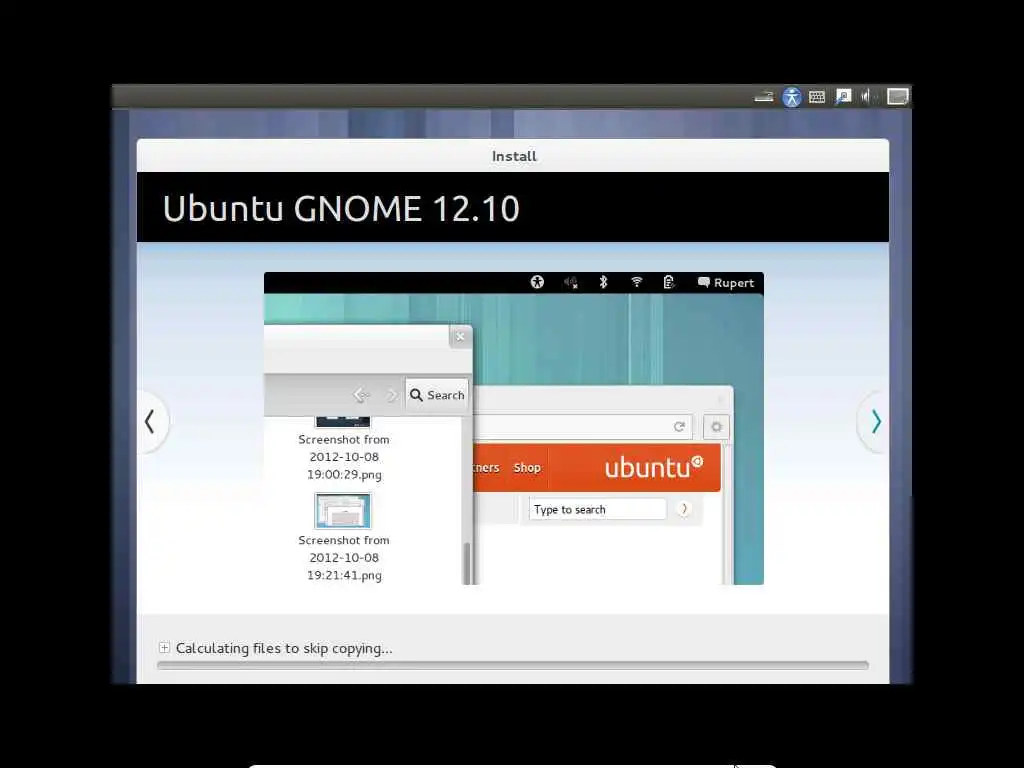Viewport: 1024px width, 768px height.
Task: Click 'Screenshot from 2012-10-08 19:00:29.png' label
Action: (x=344, y=457)
